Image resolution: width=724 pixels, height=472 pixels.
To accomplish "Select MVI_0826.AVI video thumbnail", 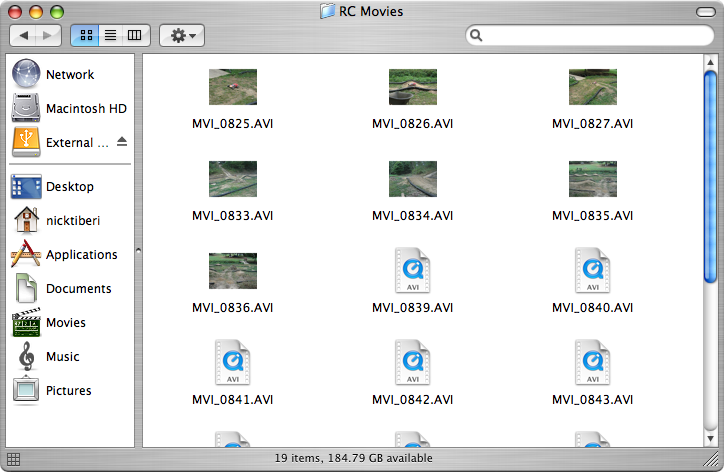I will coord(413,87).
